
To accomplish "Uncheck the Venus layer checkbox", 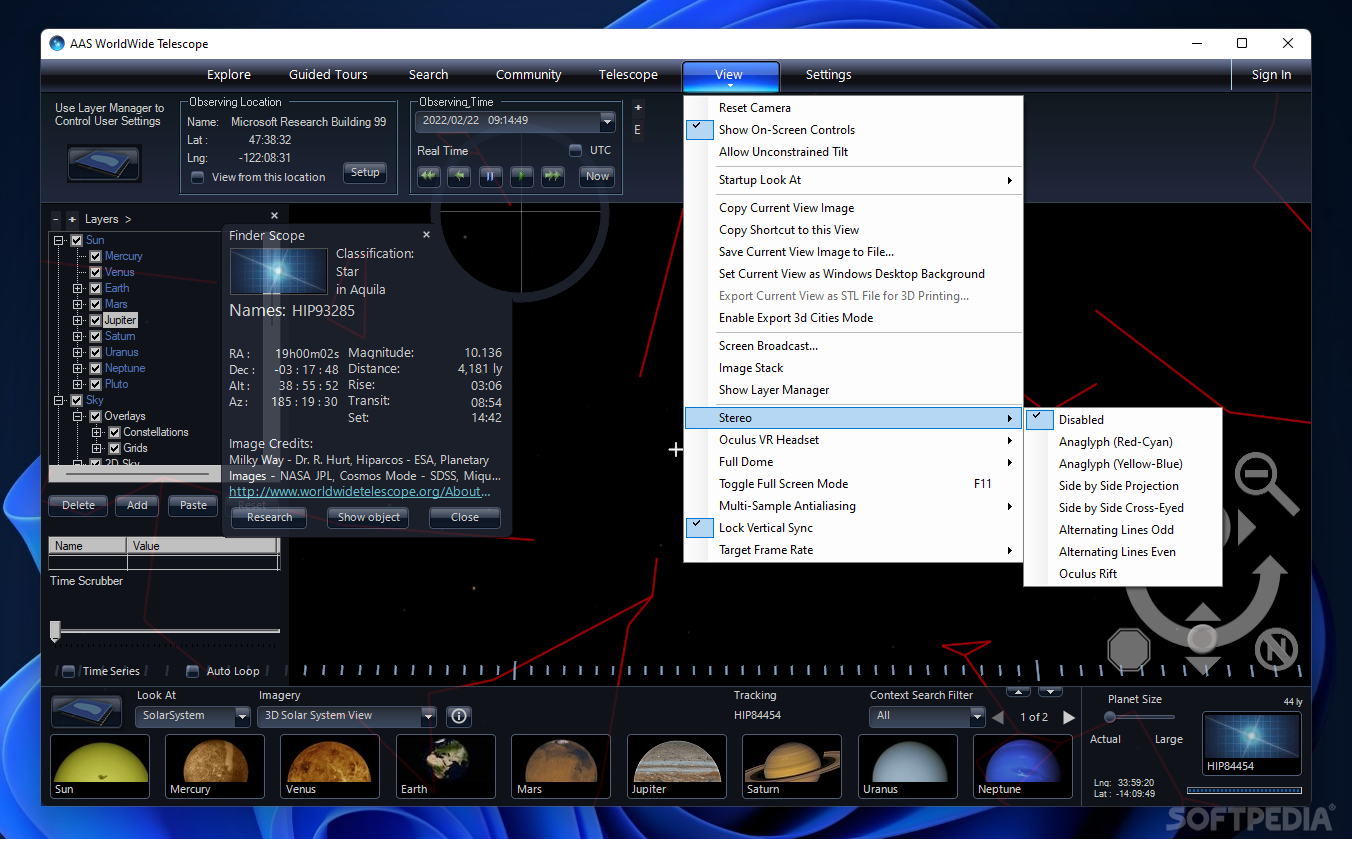I will tap(96, 272).
